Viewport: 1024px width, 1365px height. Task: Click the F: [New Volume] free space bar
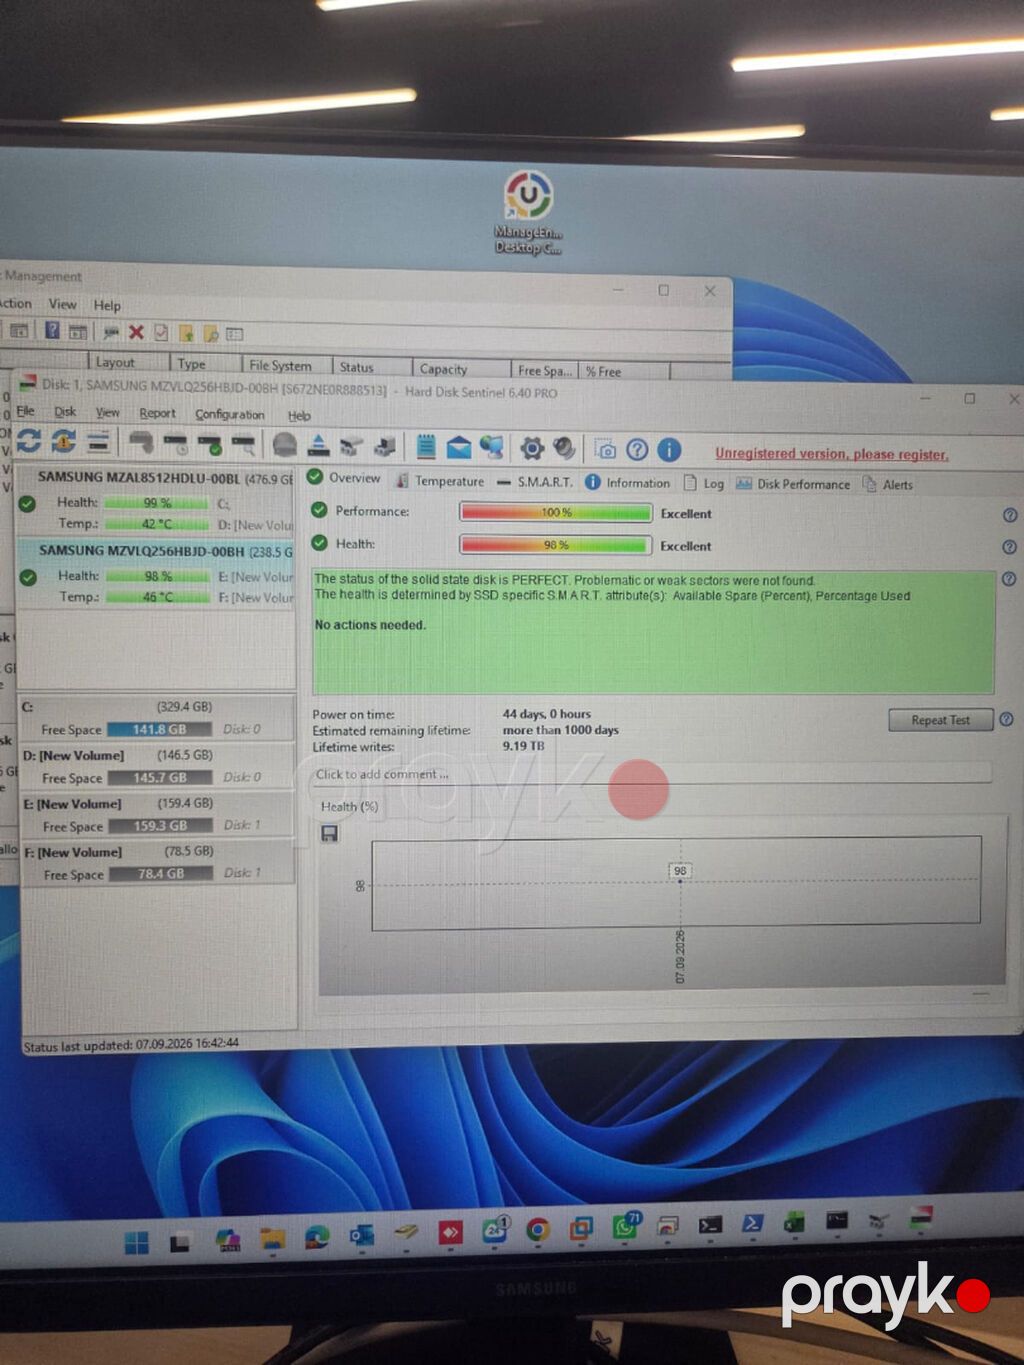tap(160, 874)
